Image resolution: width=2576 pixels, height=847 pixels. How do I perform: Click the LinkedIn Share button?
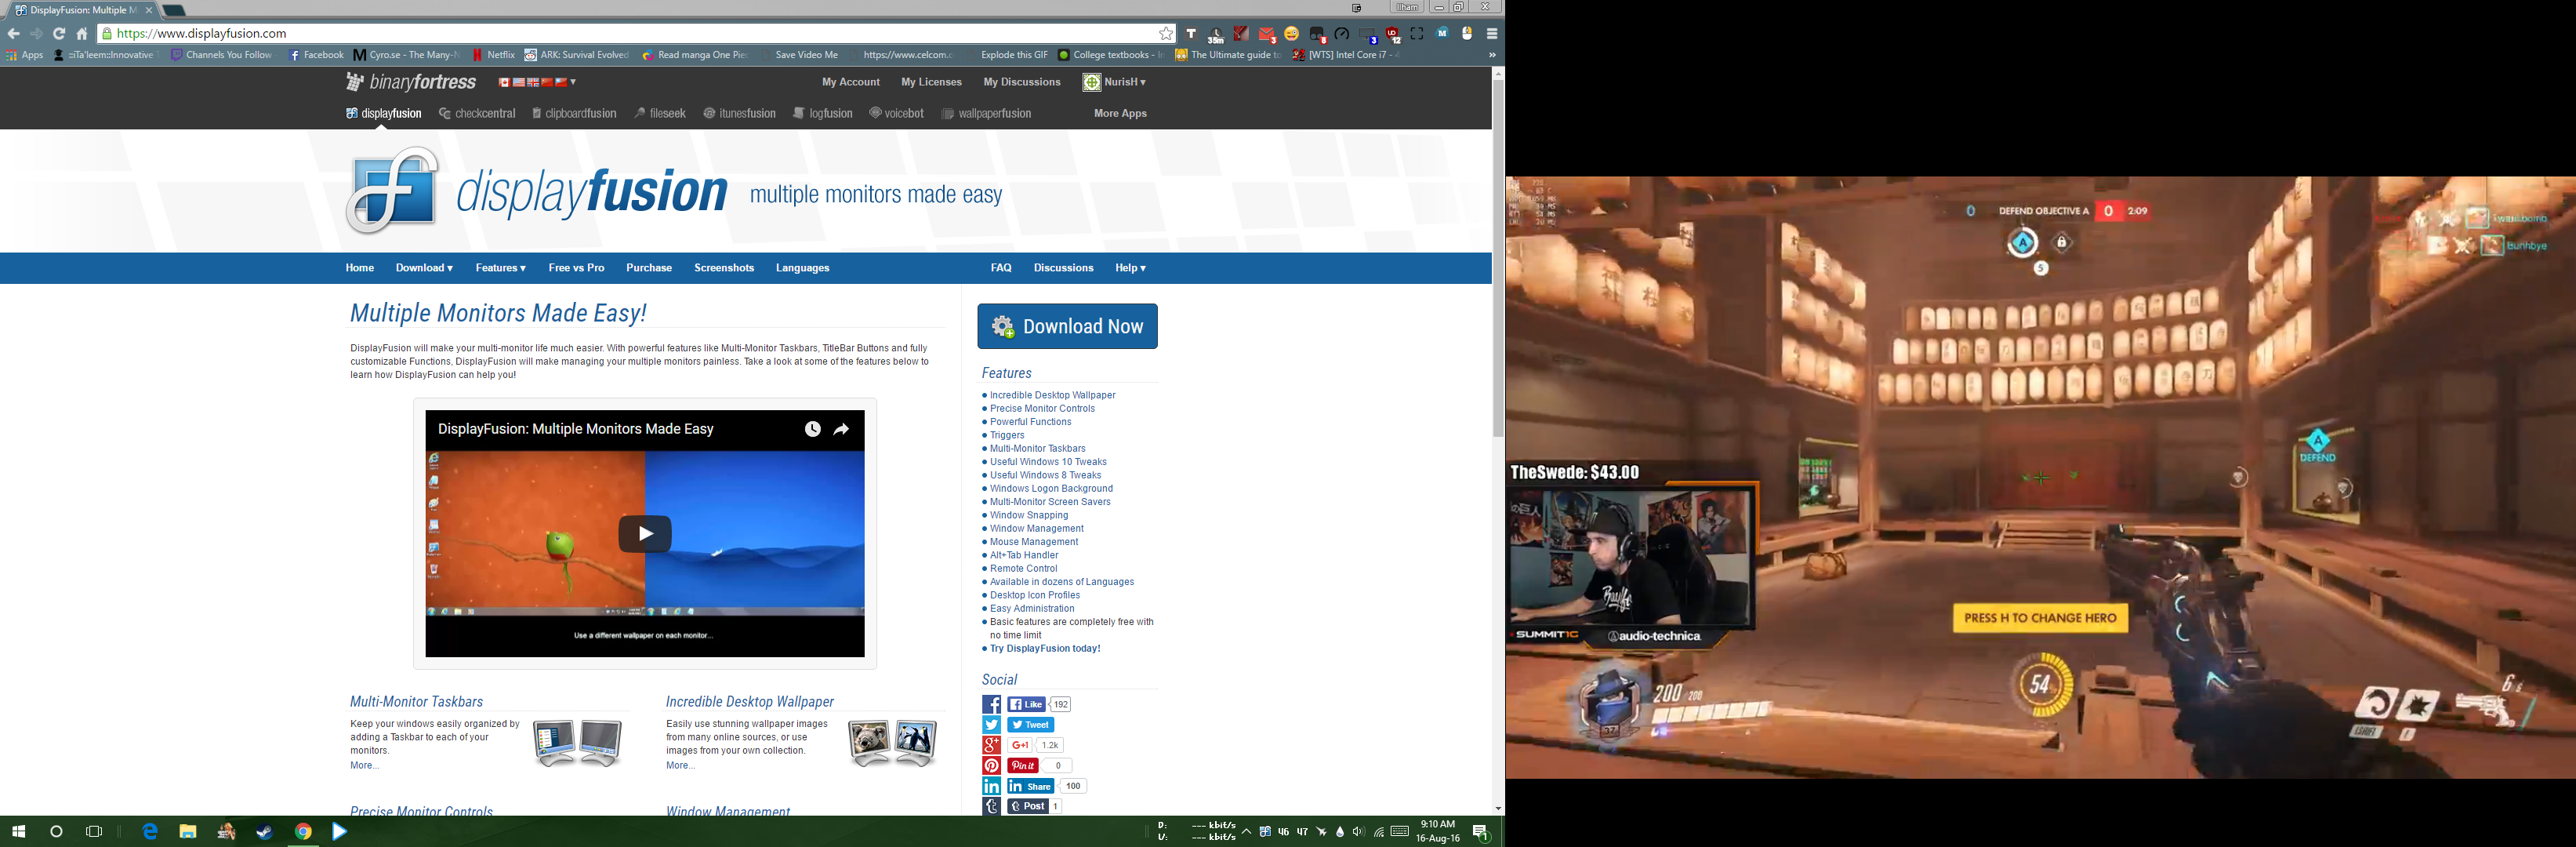(1030, 786)
